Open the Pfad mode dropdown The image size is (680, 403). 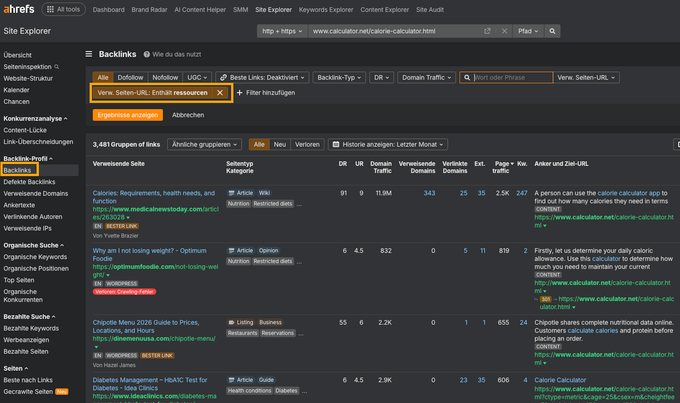528,31
